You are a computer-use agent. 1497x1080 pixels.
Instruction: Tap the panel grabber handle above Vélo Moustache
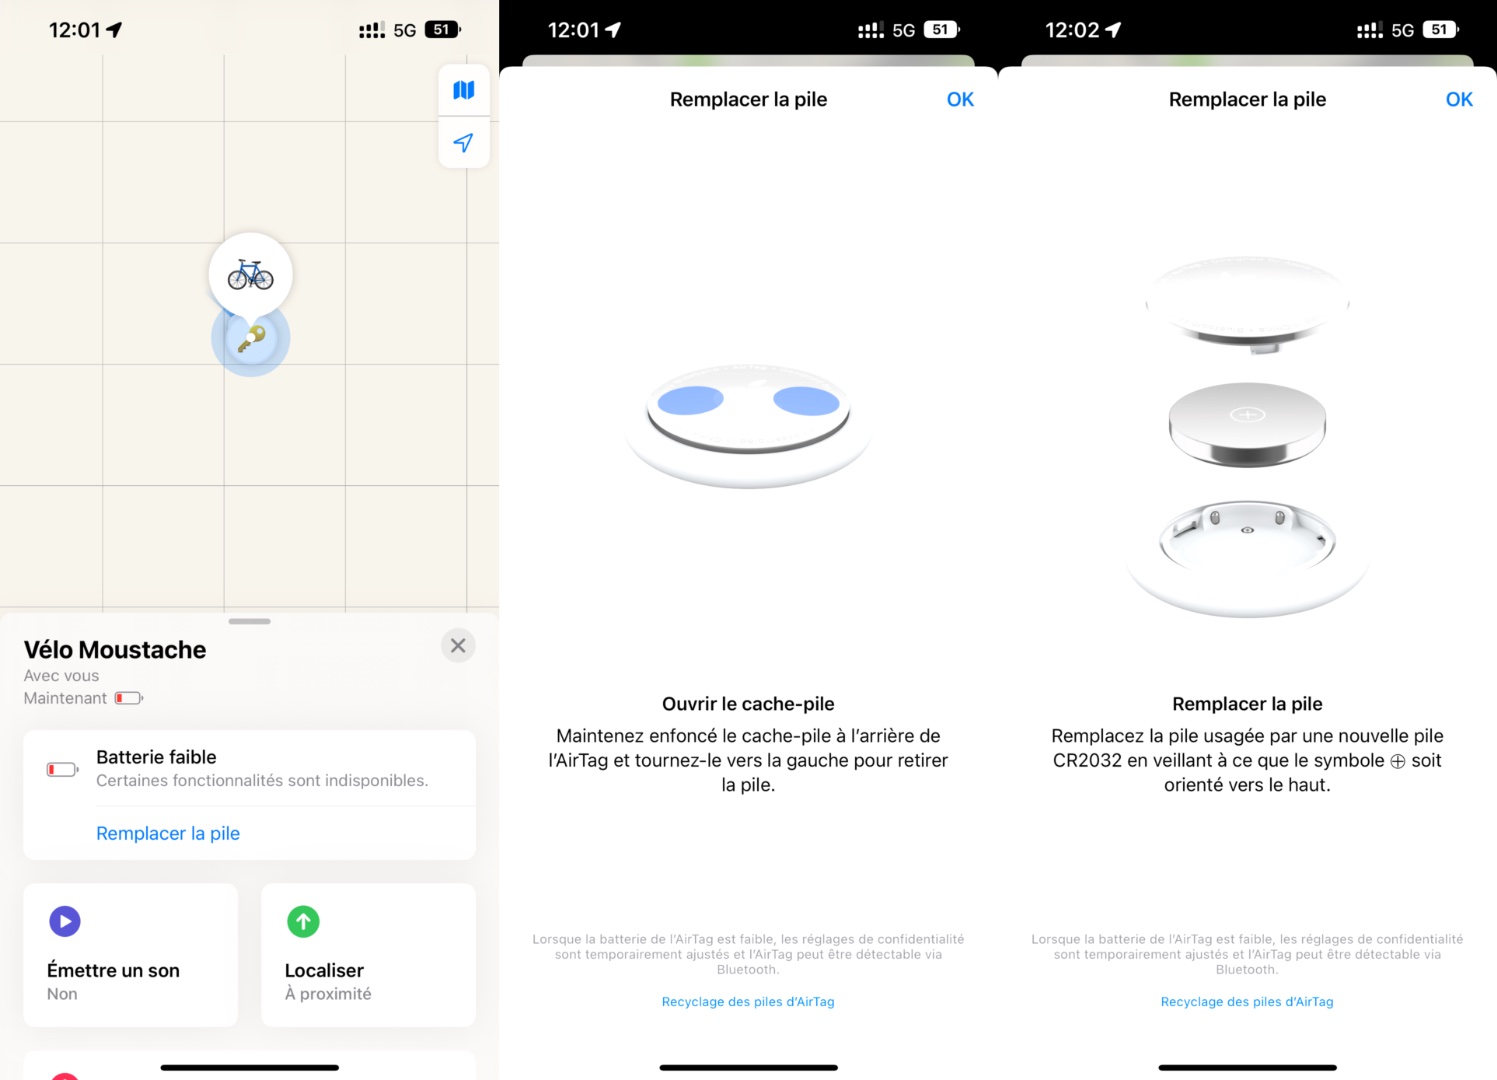tap(250, 621)
